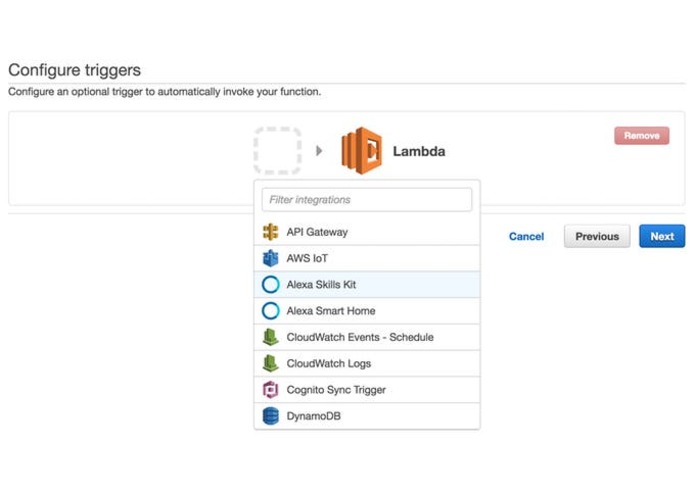Click the Alexa Skills Kit ring icon
Image resolution: width=695 pixels, height=494 pixels.
[x=270, y=284]
